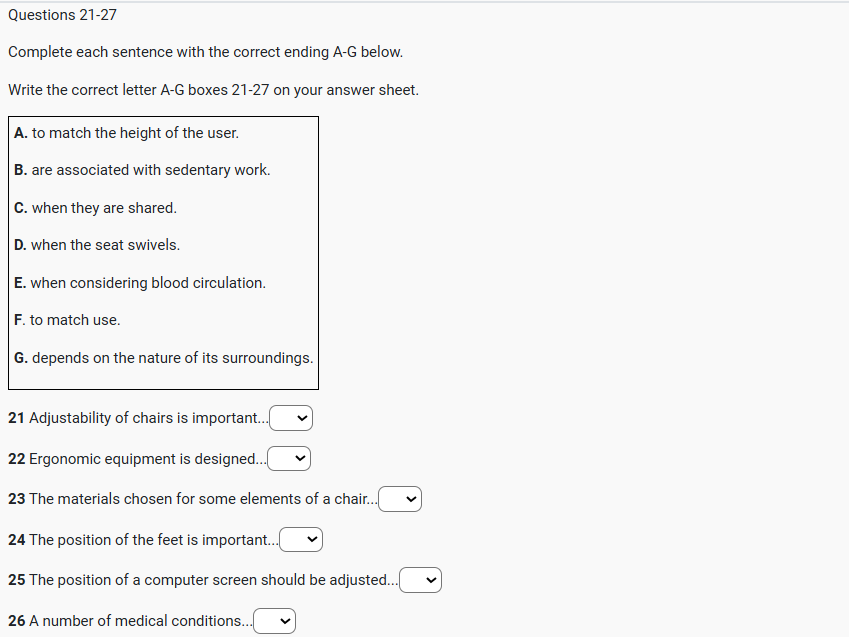Select option F 'to match use'
Image resolution: width=849 pixels, height=637 pixels.
click(x=68, y=320)
